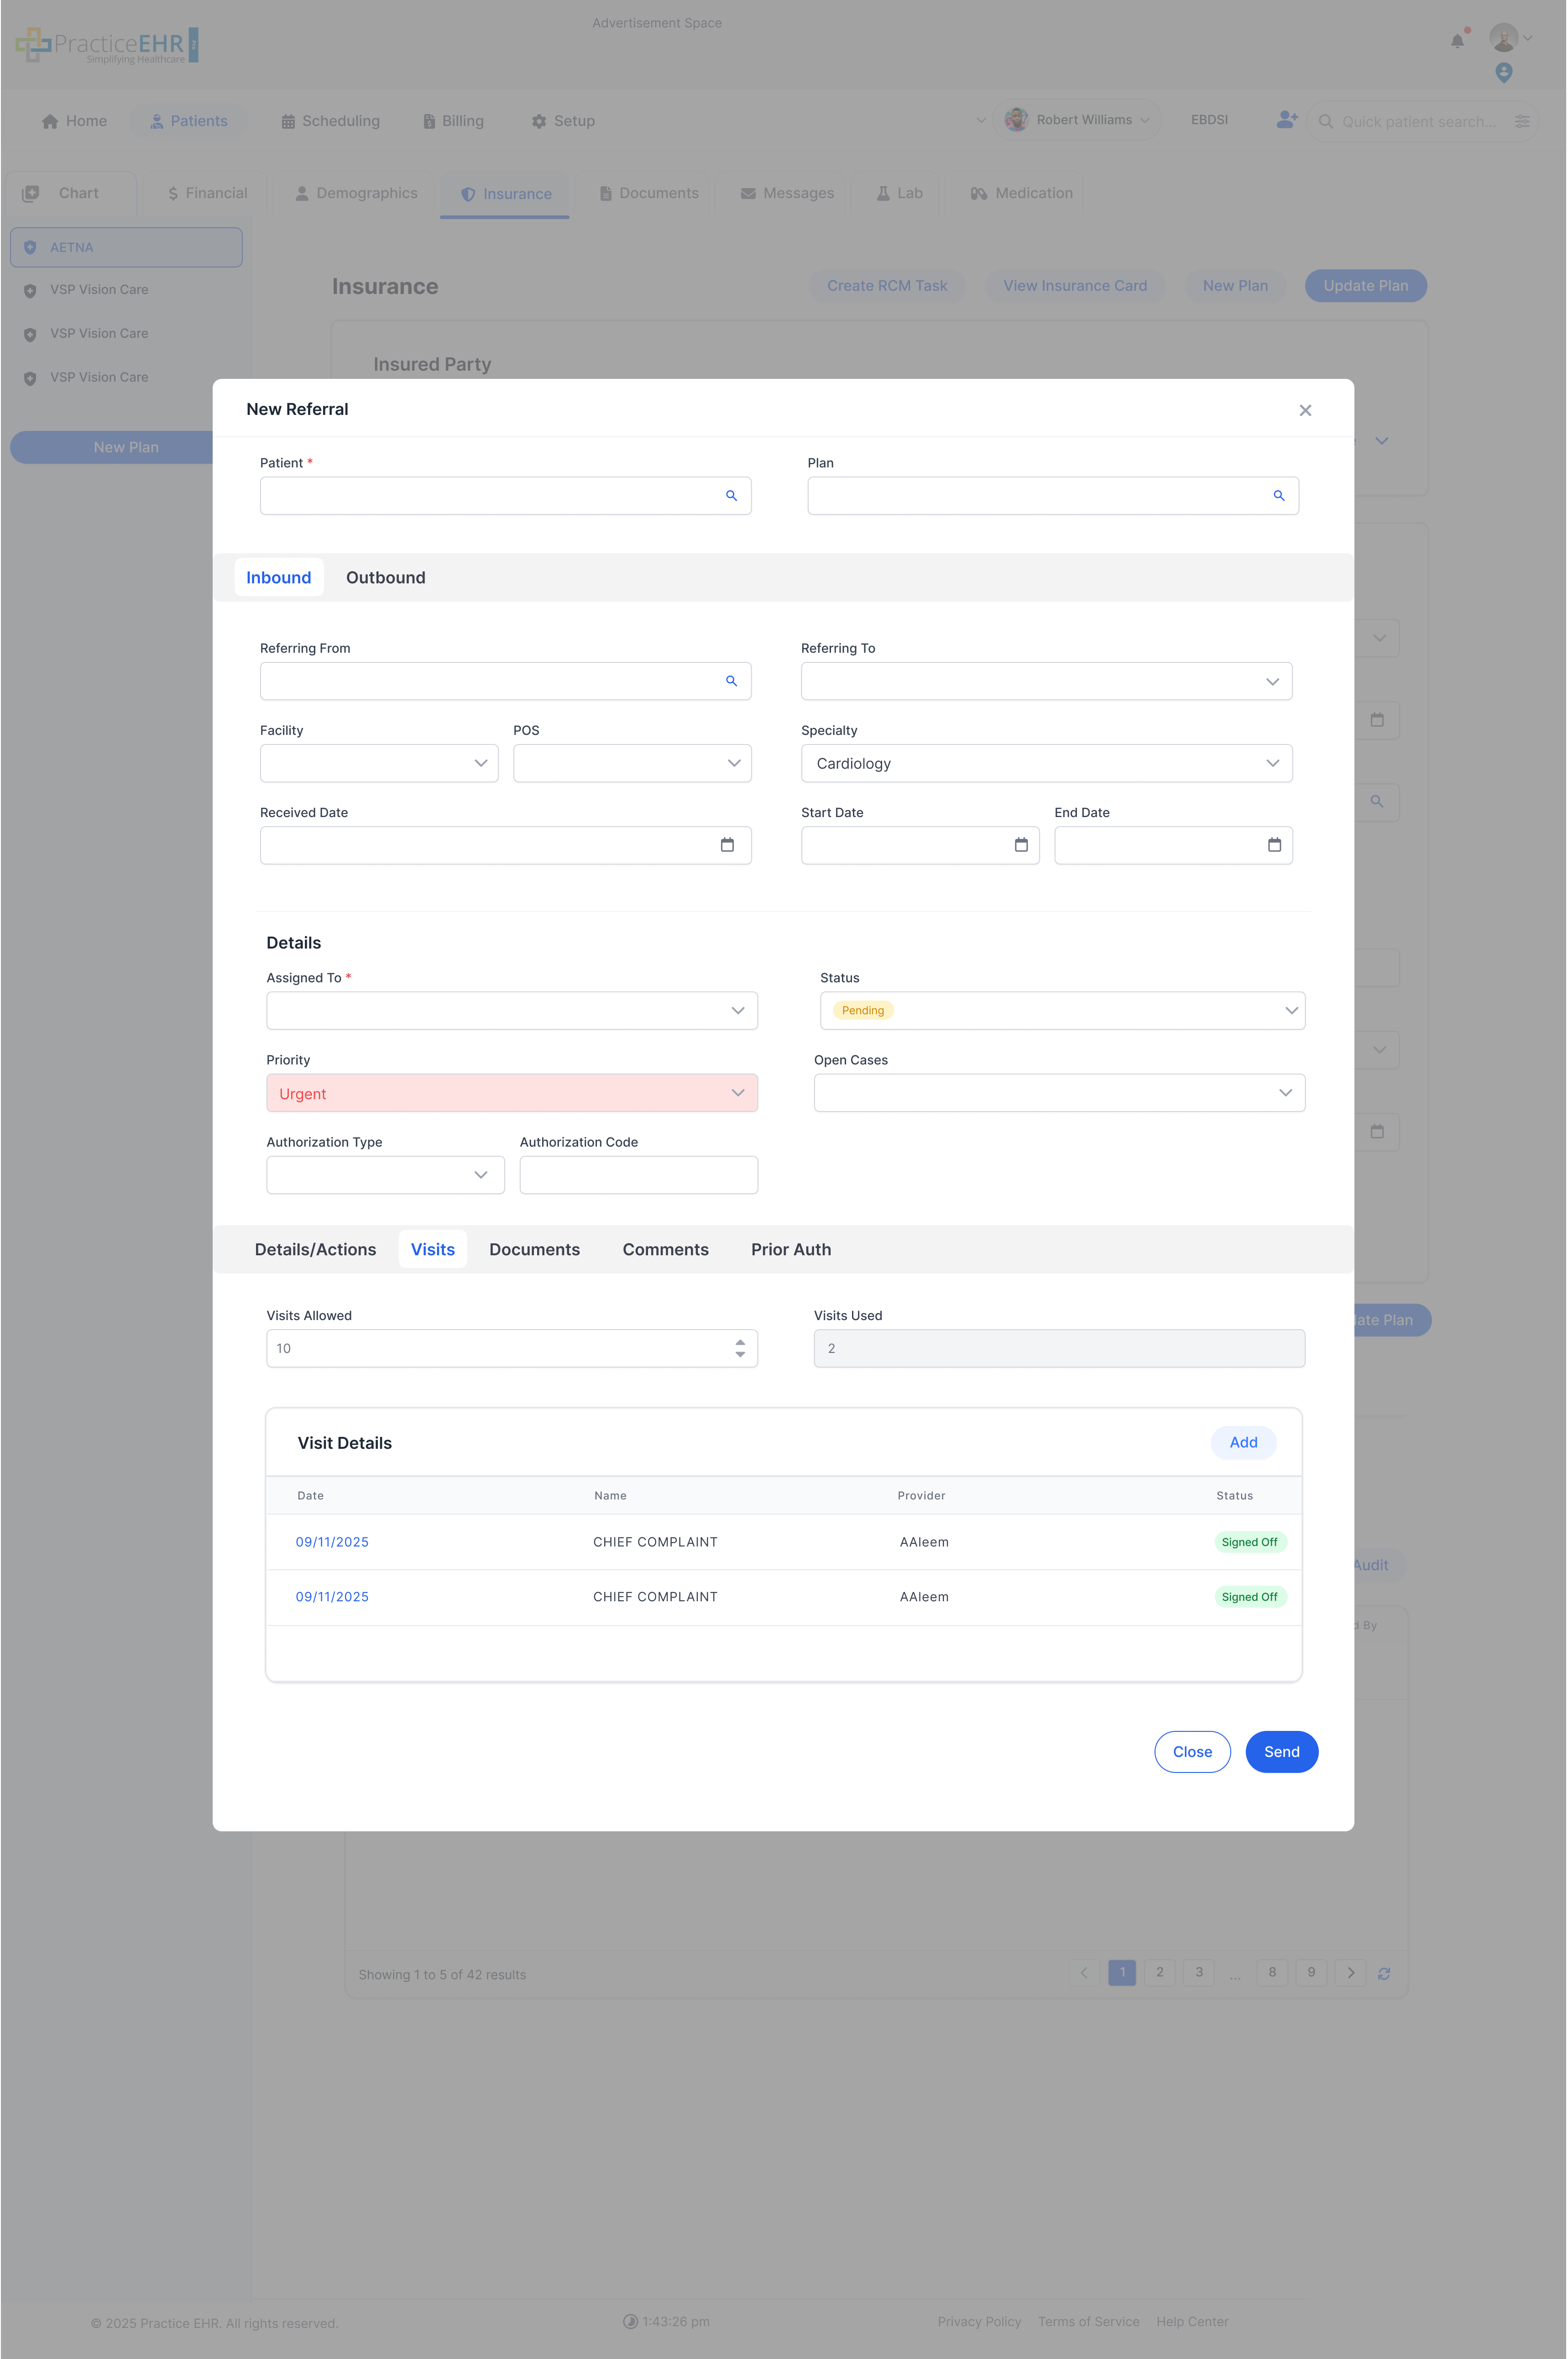Change Priority from Urgent using its dropdown
This screenshot has height=2359, width=1568.
[738, 1092]
